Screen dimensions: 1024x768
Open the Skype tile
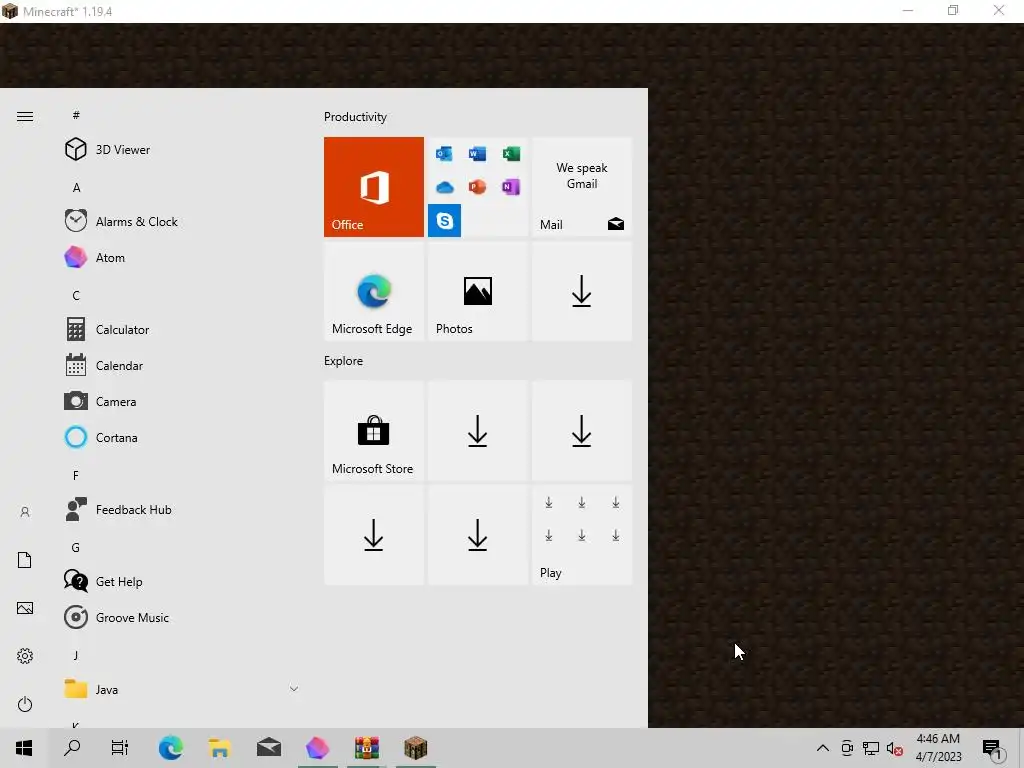[x=444, y=221]
